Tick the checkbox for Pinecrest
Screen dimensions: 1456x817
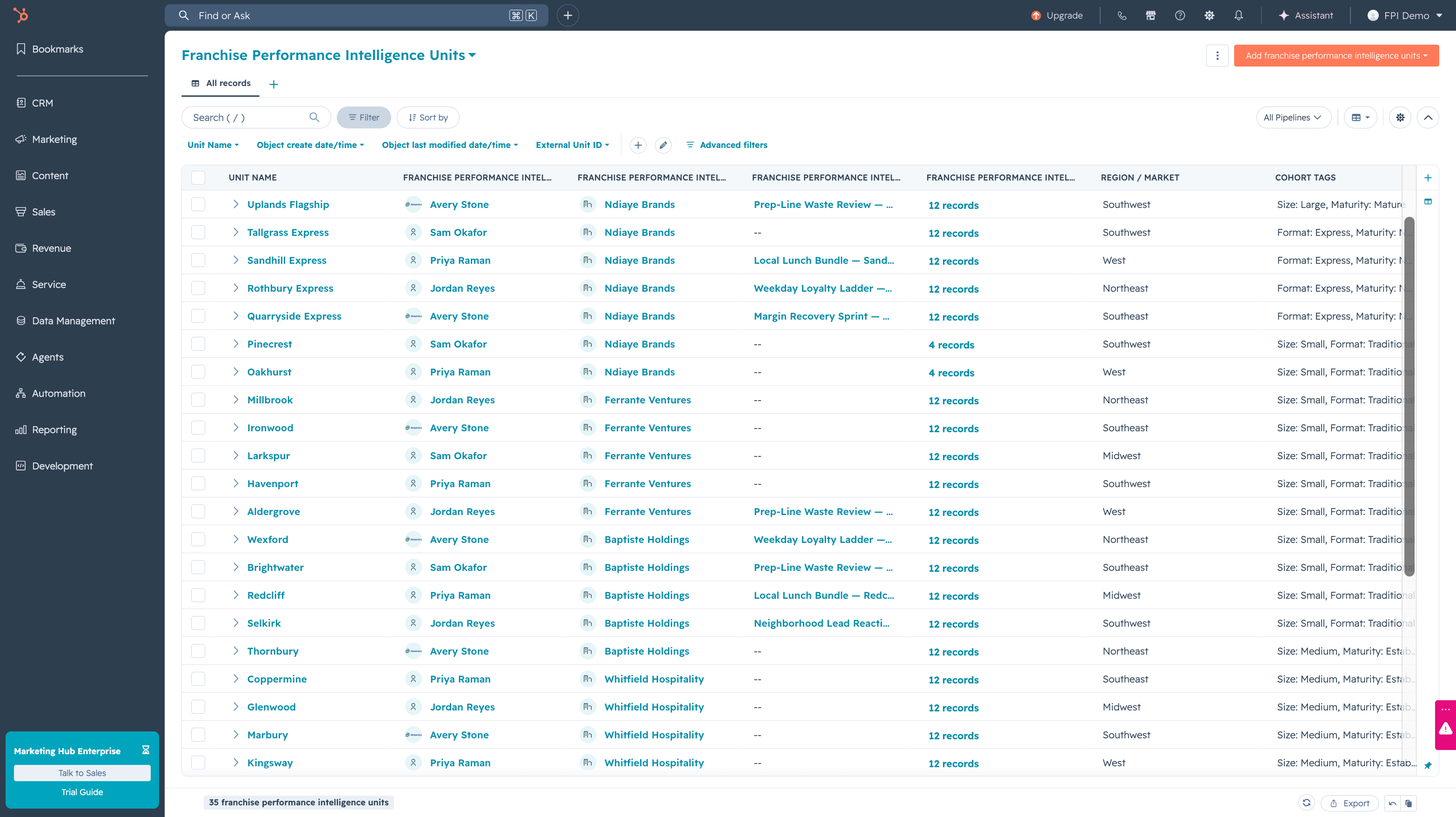tap(198, 344)
